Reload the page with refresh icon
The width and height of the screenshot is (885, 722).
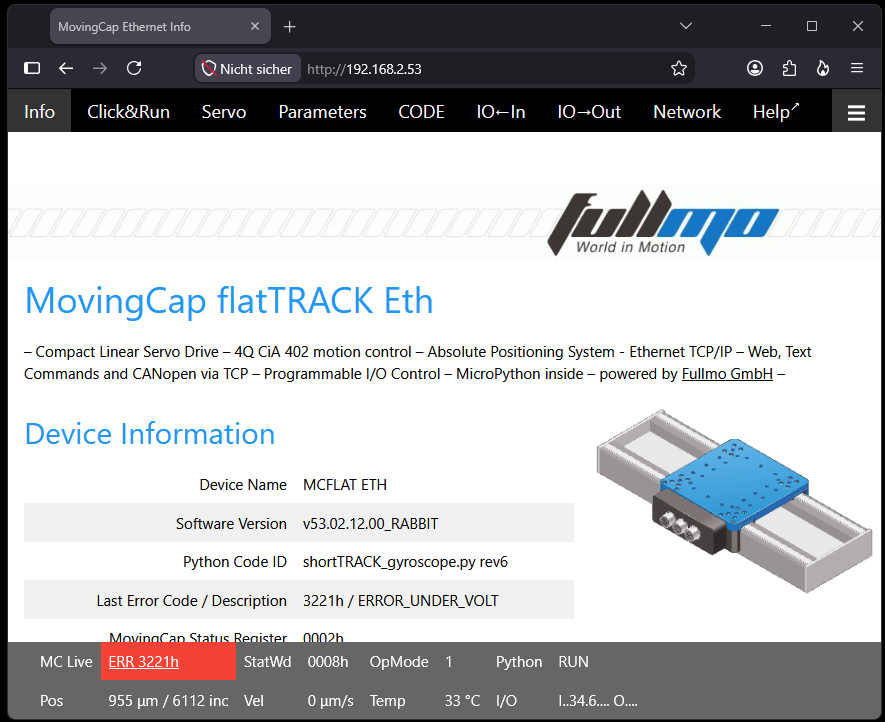pos(134,68)
